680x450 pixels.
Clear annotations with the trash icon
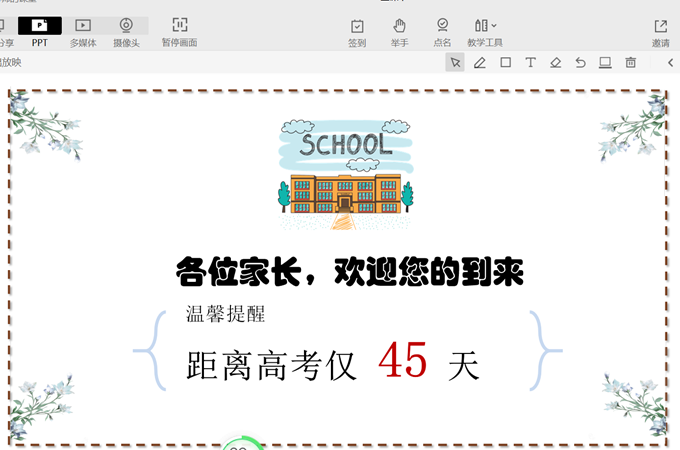coord(631,63)
